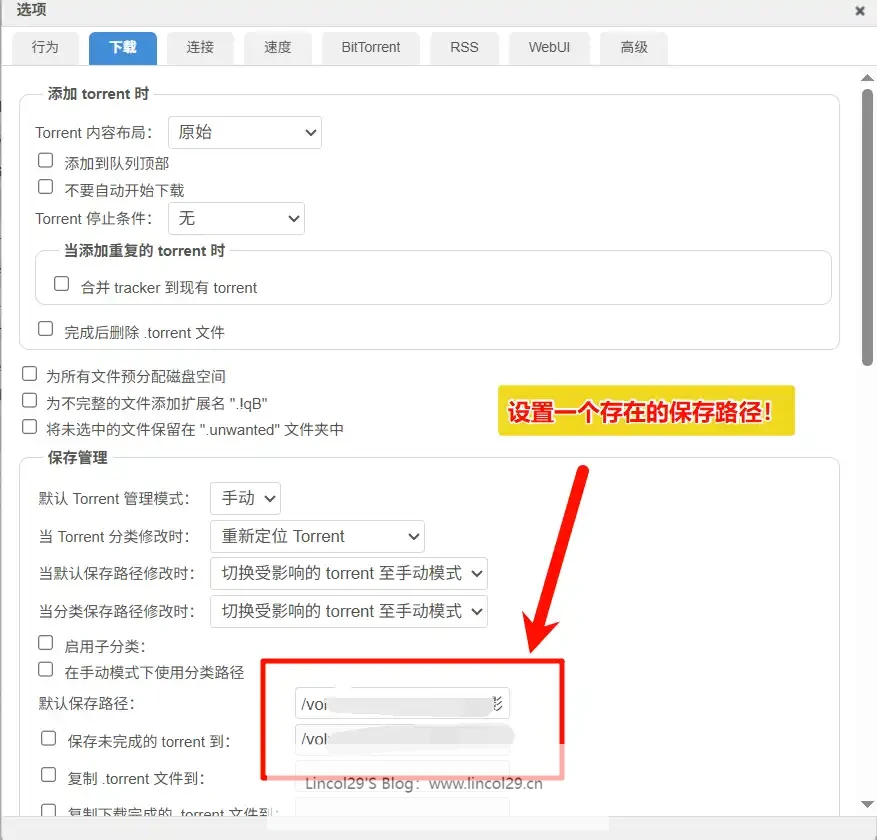Expand Torrent 内容布局 dropdown
The width and height of the screenshot is (877, 840).
point(244,132)
